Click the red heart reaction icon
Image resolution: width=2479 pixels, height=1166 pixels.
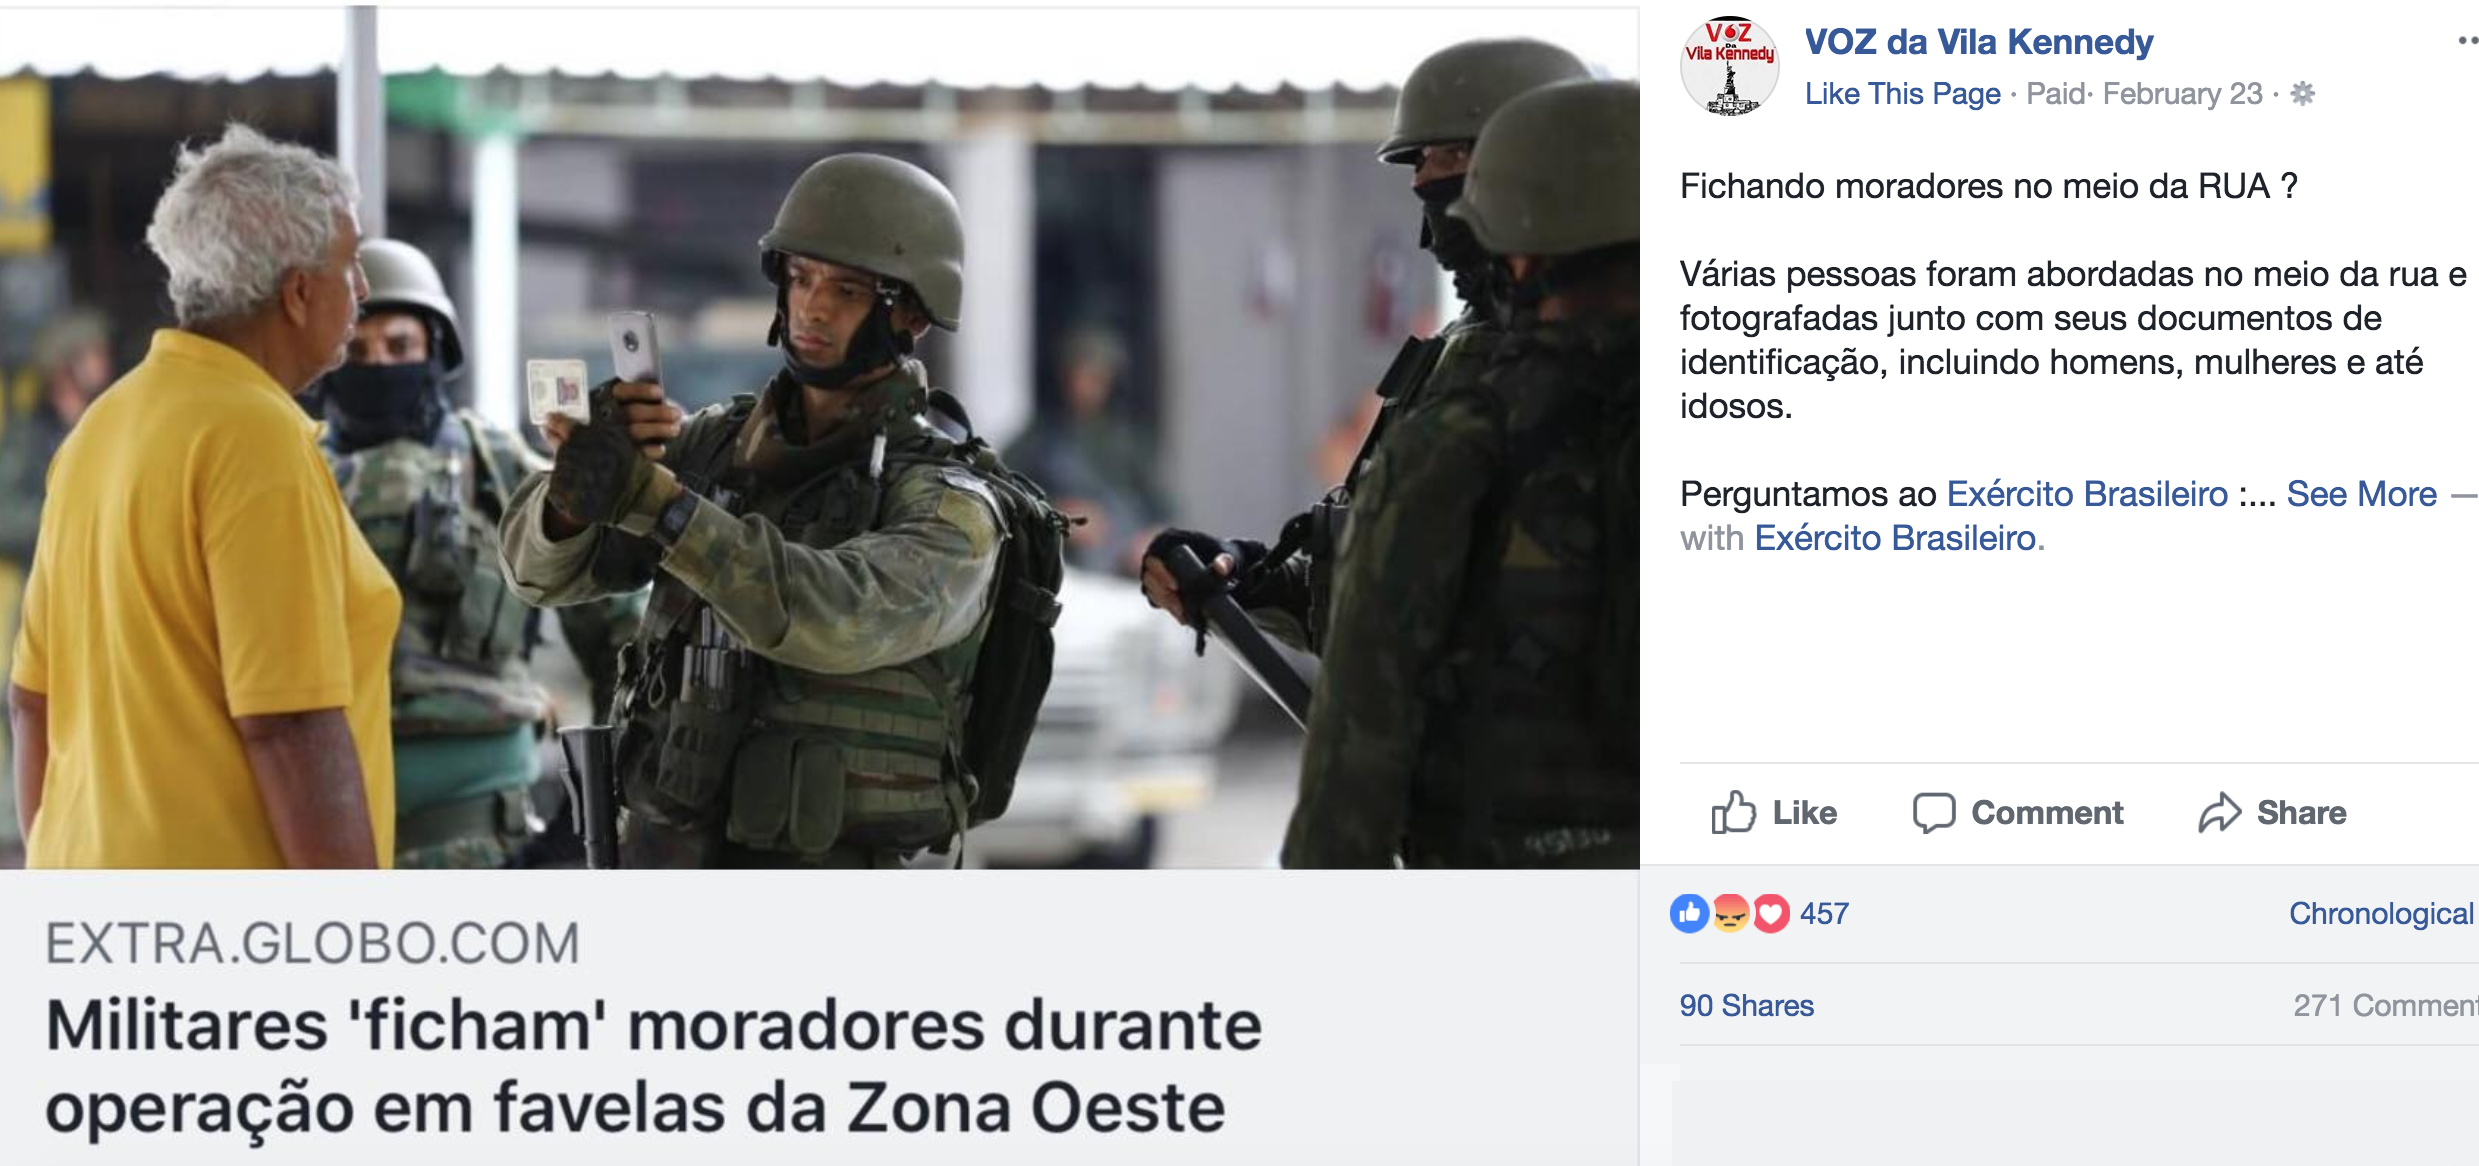point(1770,913)
